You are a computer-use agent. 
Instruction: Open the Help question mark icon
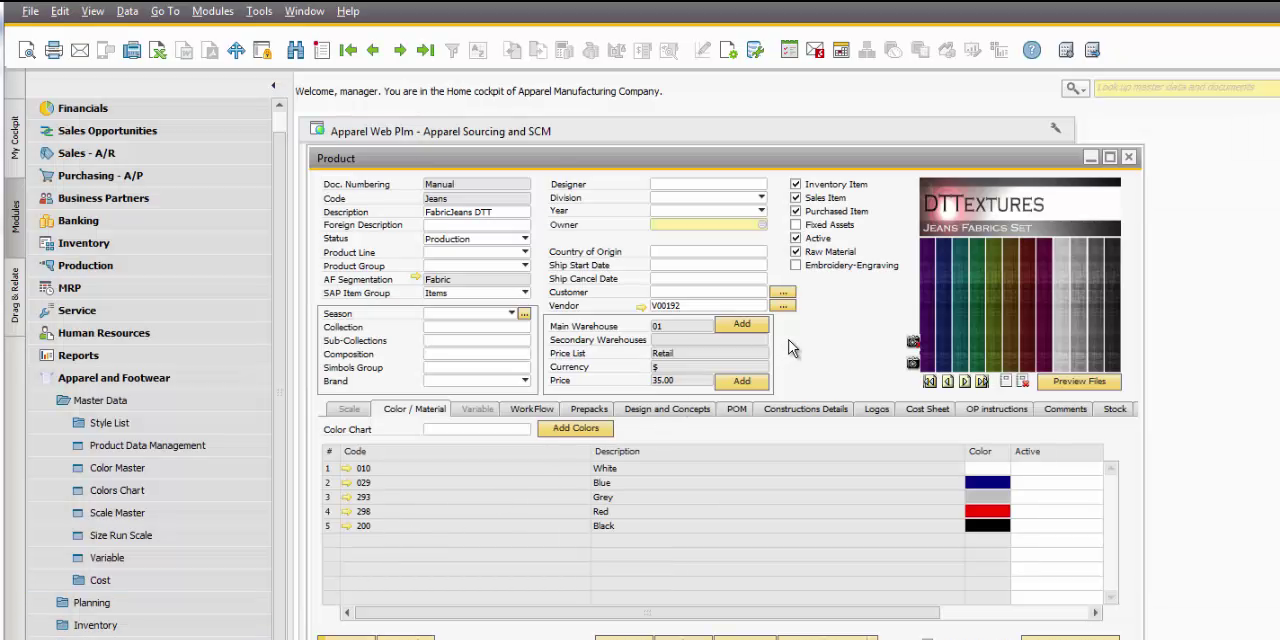(x=1032, y=50)
